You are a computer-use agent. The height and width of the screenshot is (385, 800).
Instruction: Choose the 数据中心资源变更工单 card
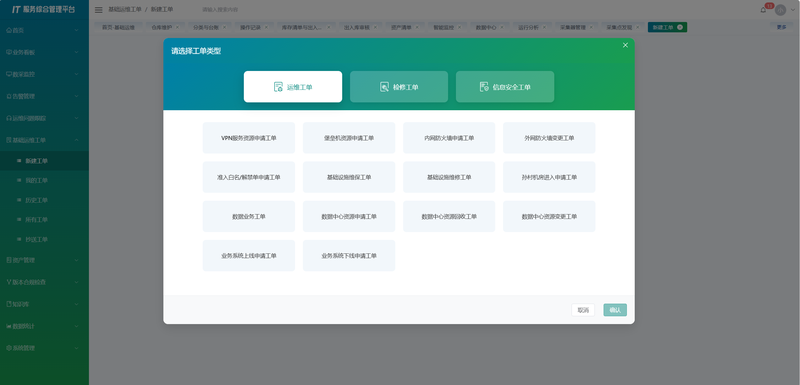click(x=549, y=216)
